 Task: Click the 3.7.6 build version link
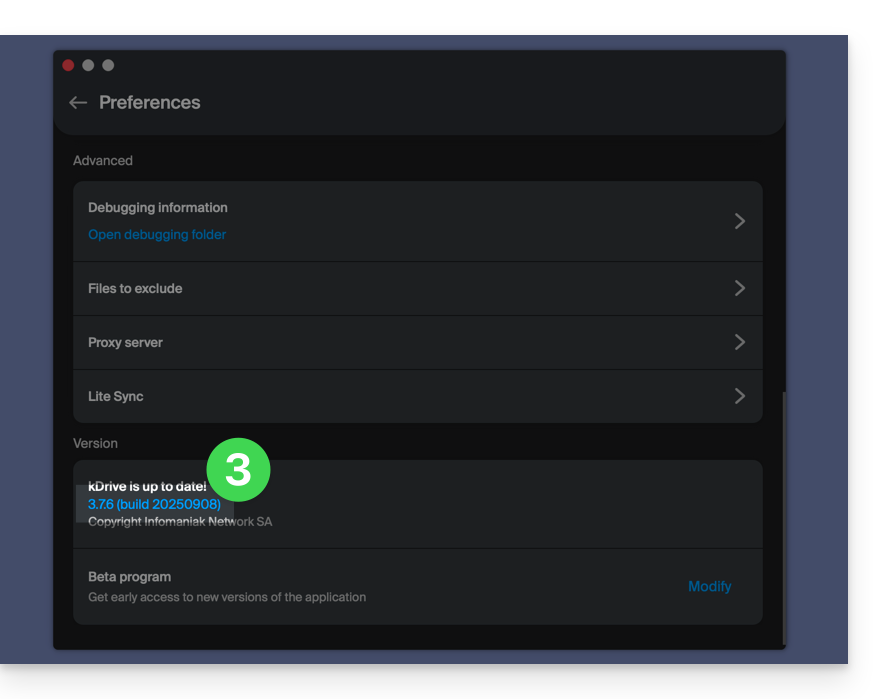pos(154,505)
